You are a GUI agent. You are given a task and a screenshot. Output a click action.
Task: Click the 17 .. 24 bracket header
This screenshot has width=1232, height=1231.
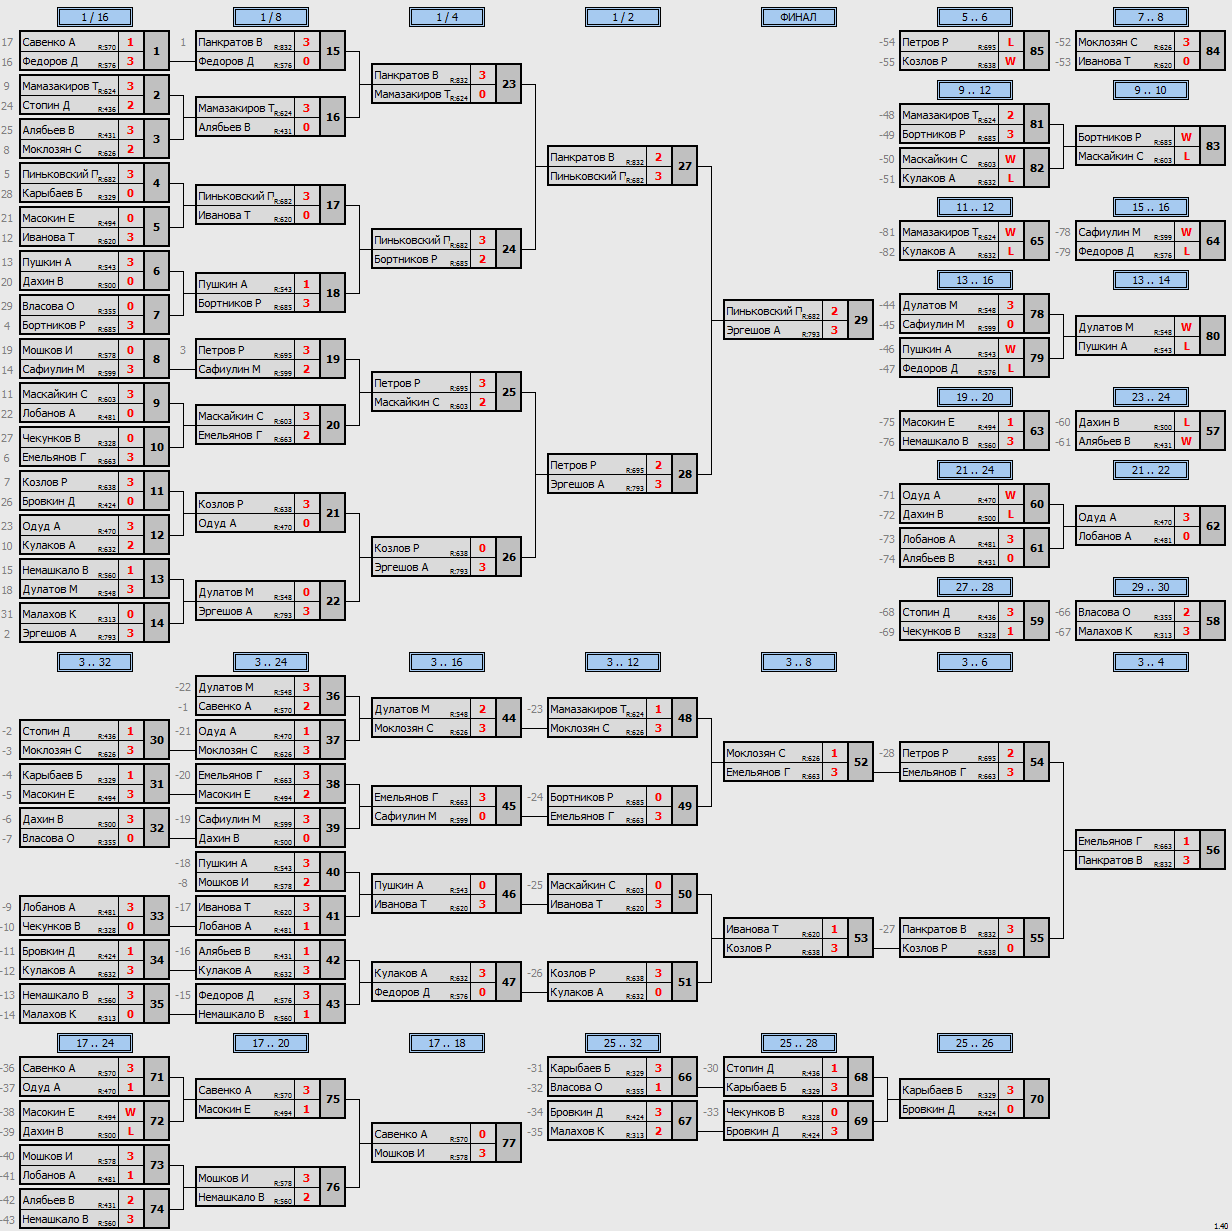click(x=95, y=1043)
